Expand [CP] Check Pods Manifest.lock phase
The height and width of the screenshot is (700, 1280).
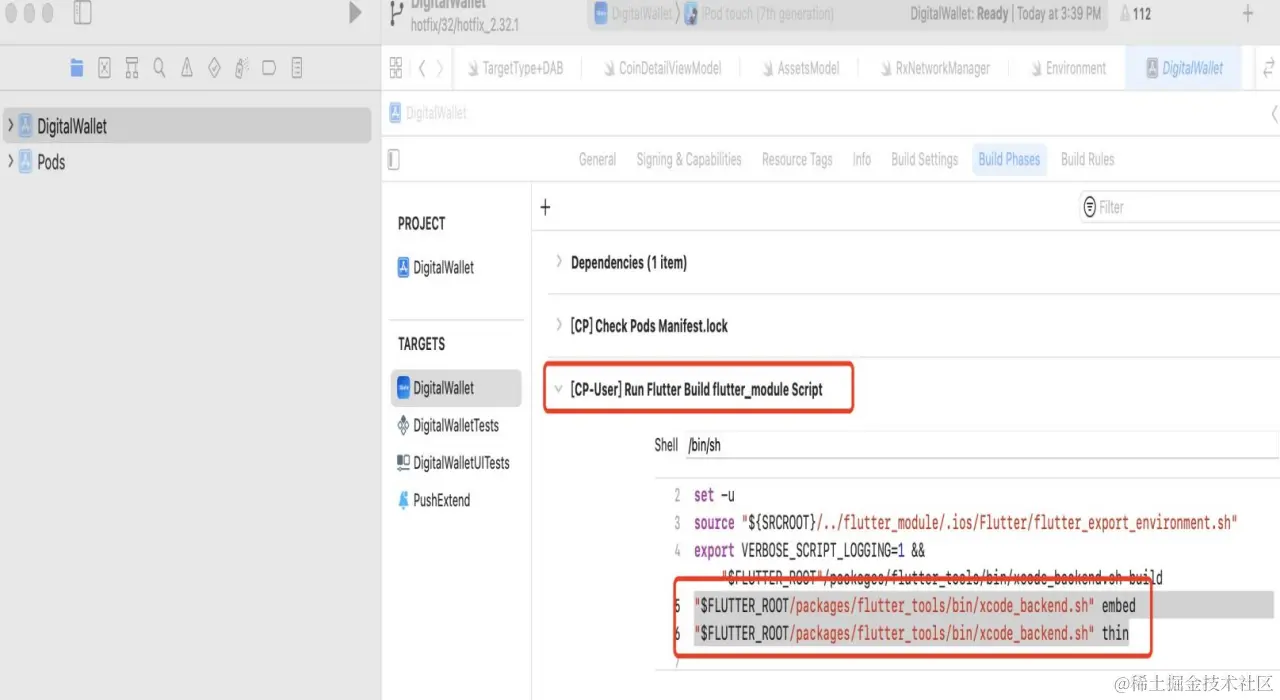click(559, 326)
